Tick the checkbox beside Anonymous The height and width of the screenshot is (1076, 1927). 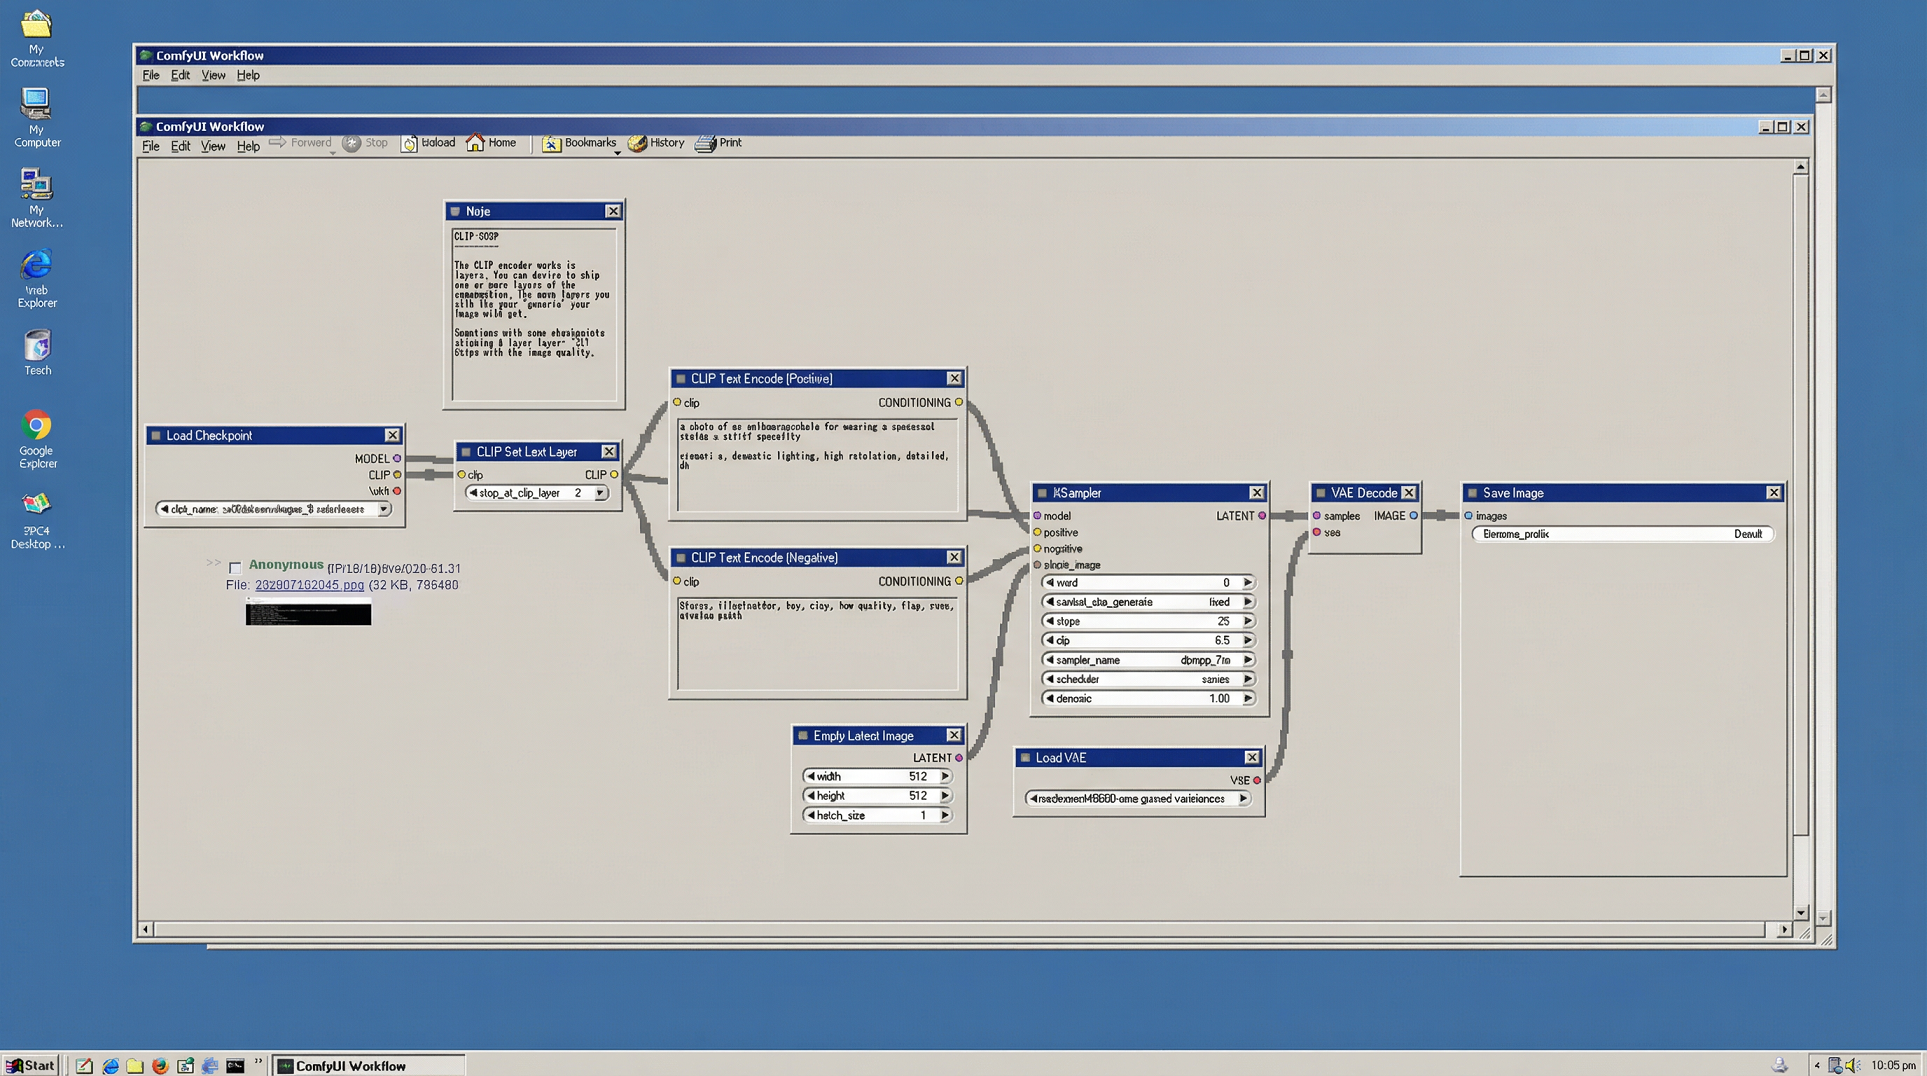pyautogui.click(x=235, y=567)
